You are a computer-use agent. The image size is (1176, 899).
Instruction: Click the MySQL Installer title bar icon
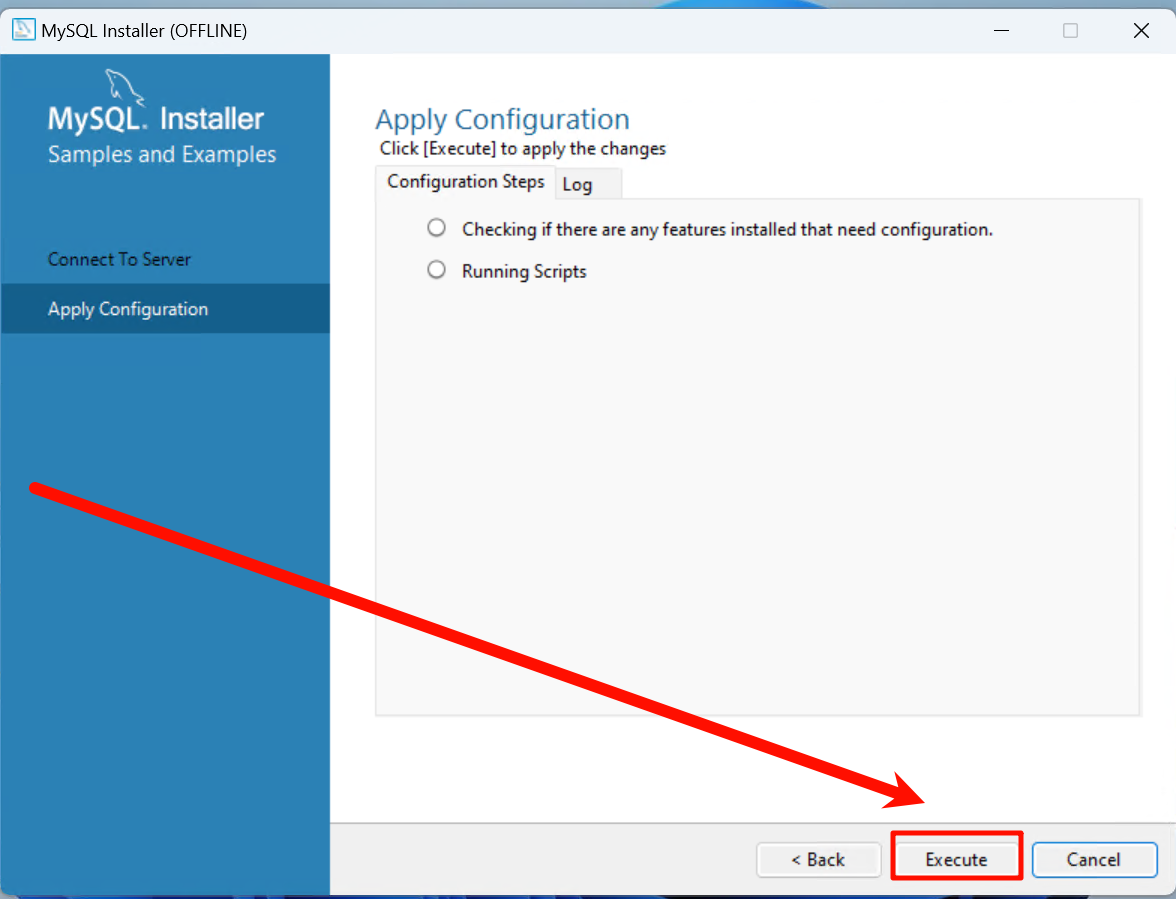[x=23, y=30]
